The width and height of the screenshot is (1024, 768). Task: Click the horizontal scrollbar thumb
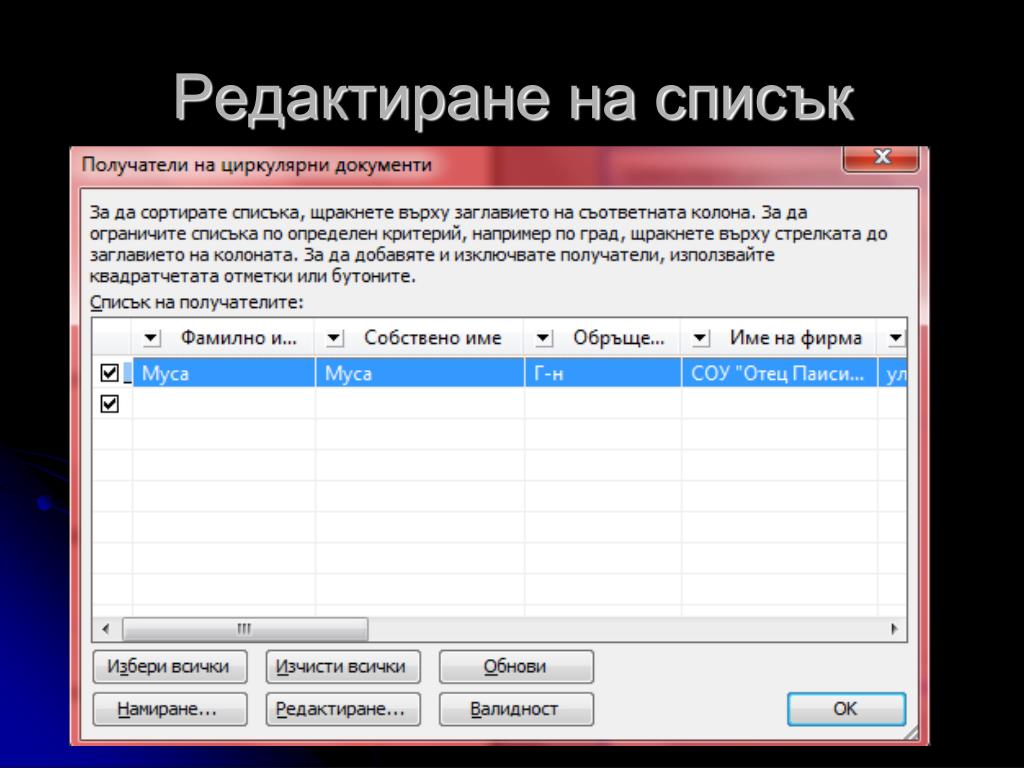[x=245, y=630]
